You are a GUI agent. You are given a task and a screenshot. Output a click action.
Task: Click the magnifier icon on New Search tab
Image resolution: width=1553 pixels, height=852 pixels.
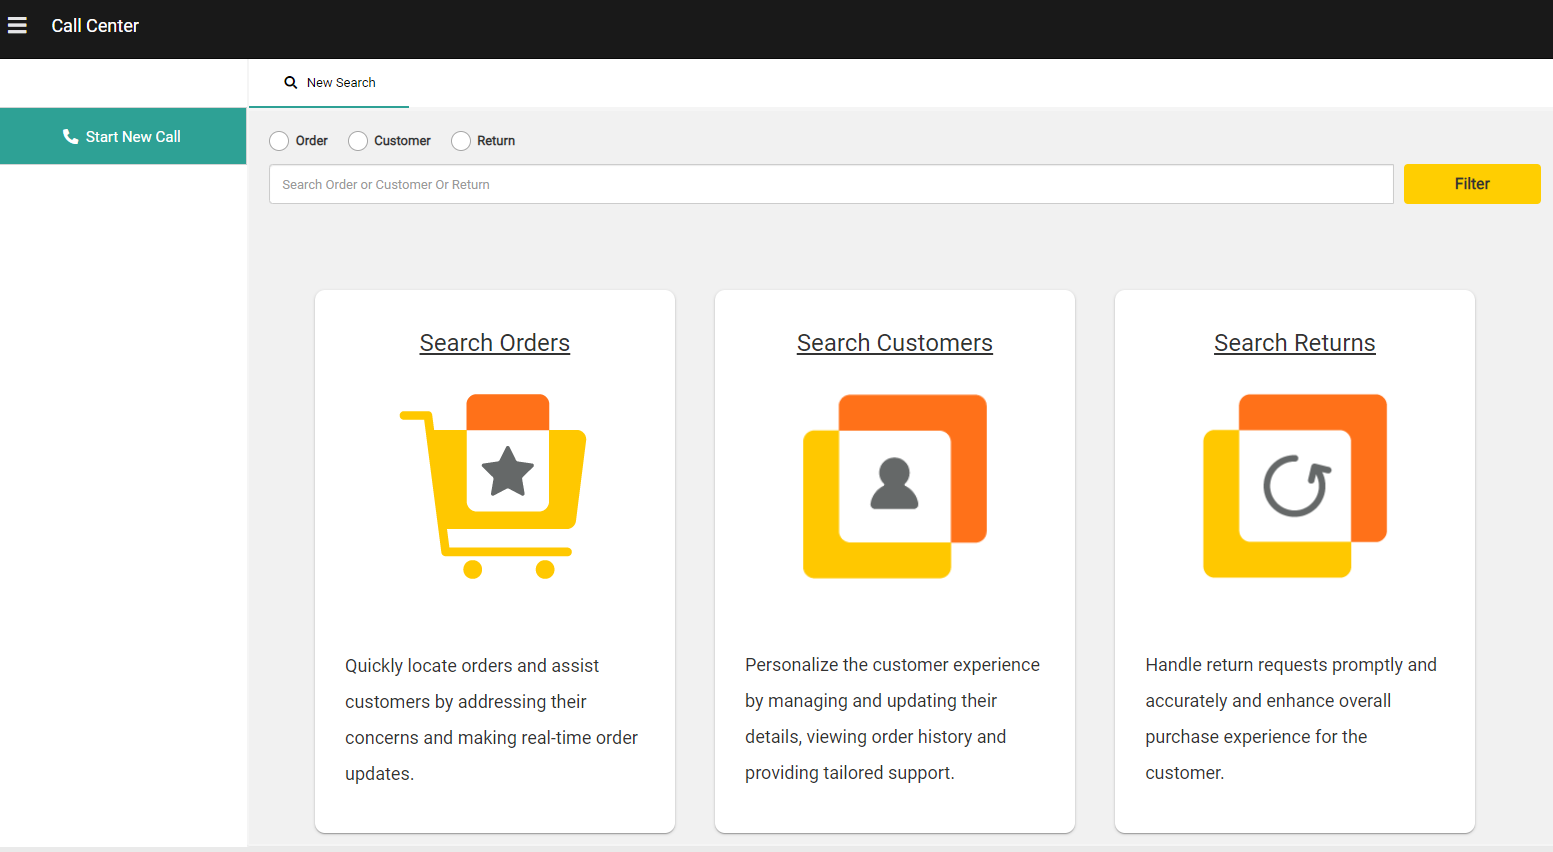pos(290,82)
